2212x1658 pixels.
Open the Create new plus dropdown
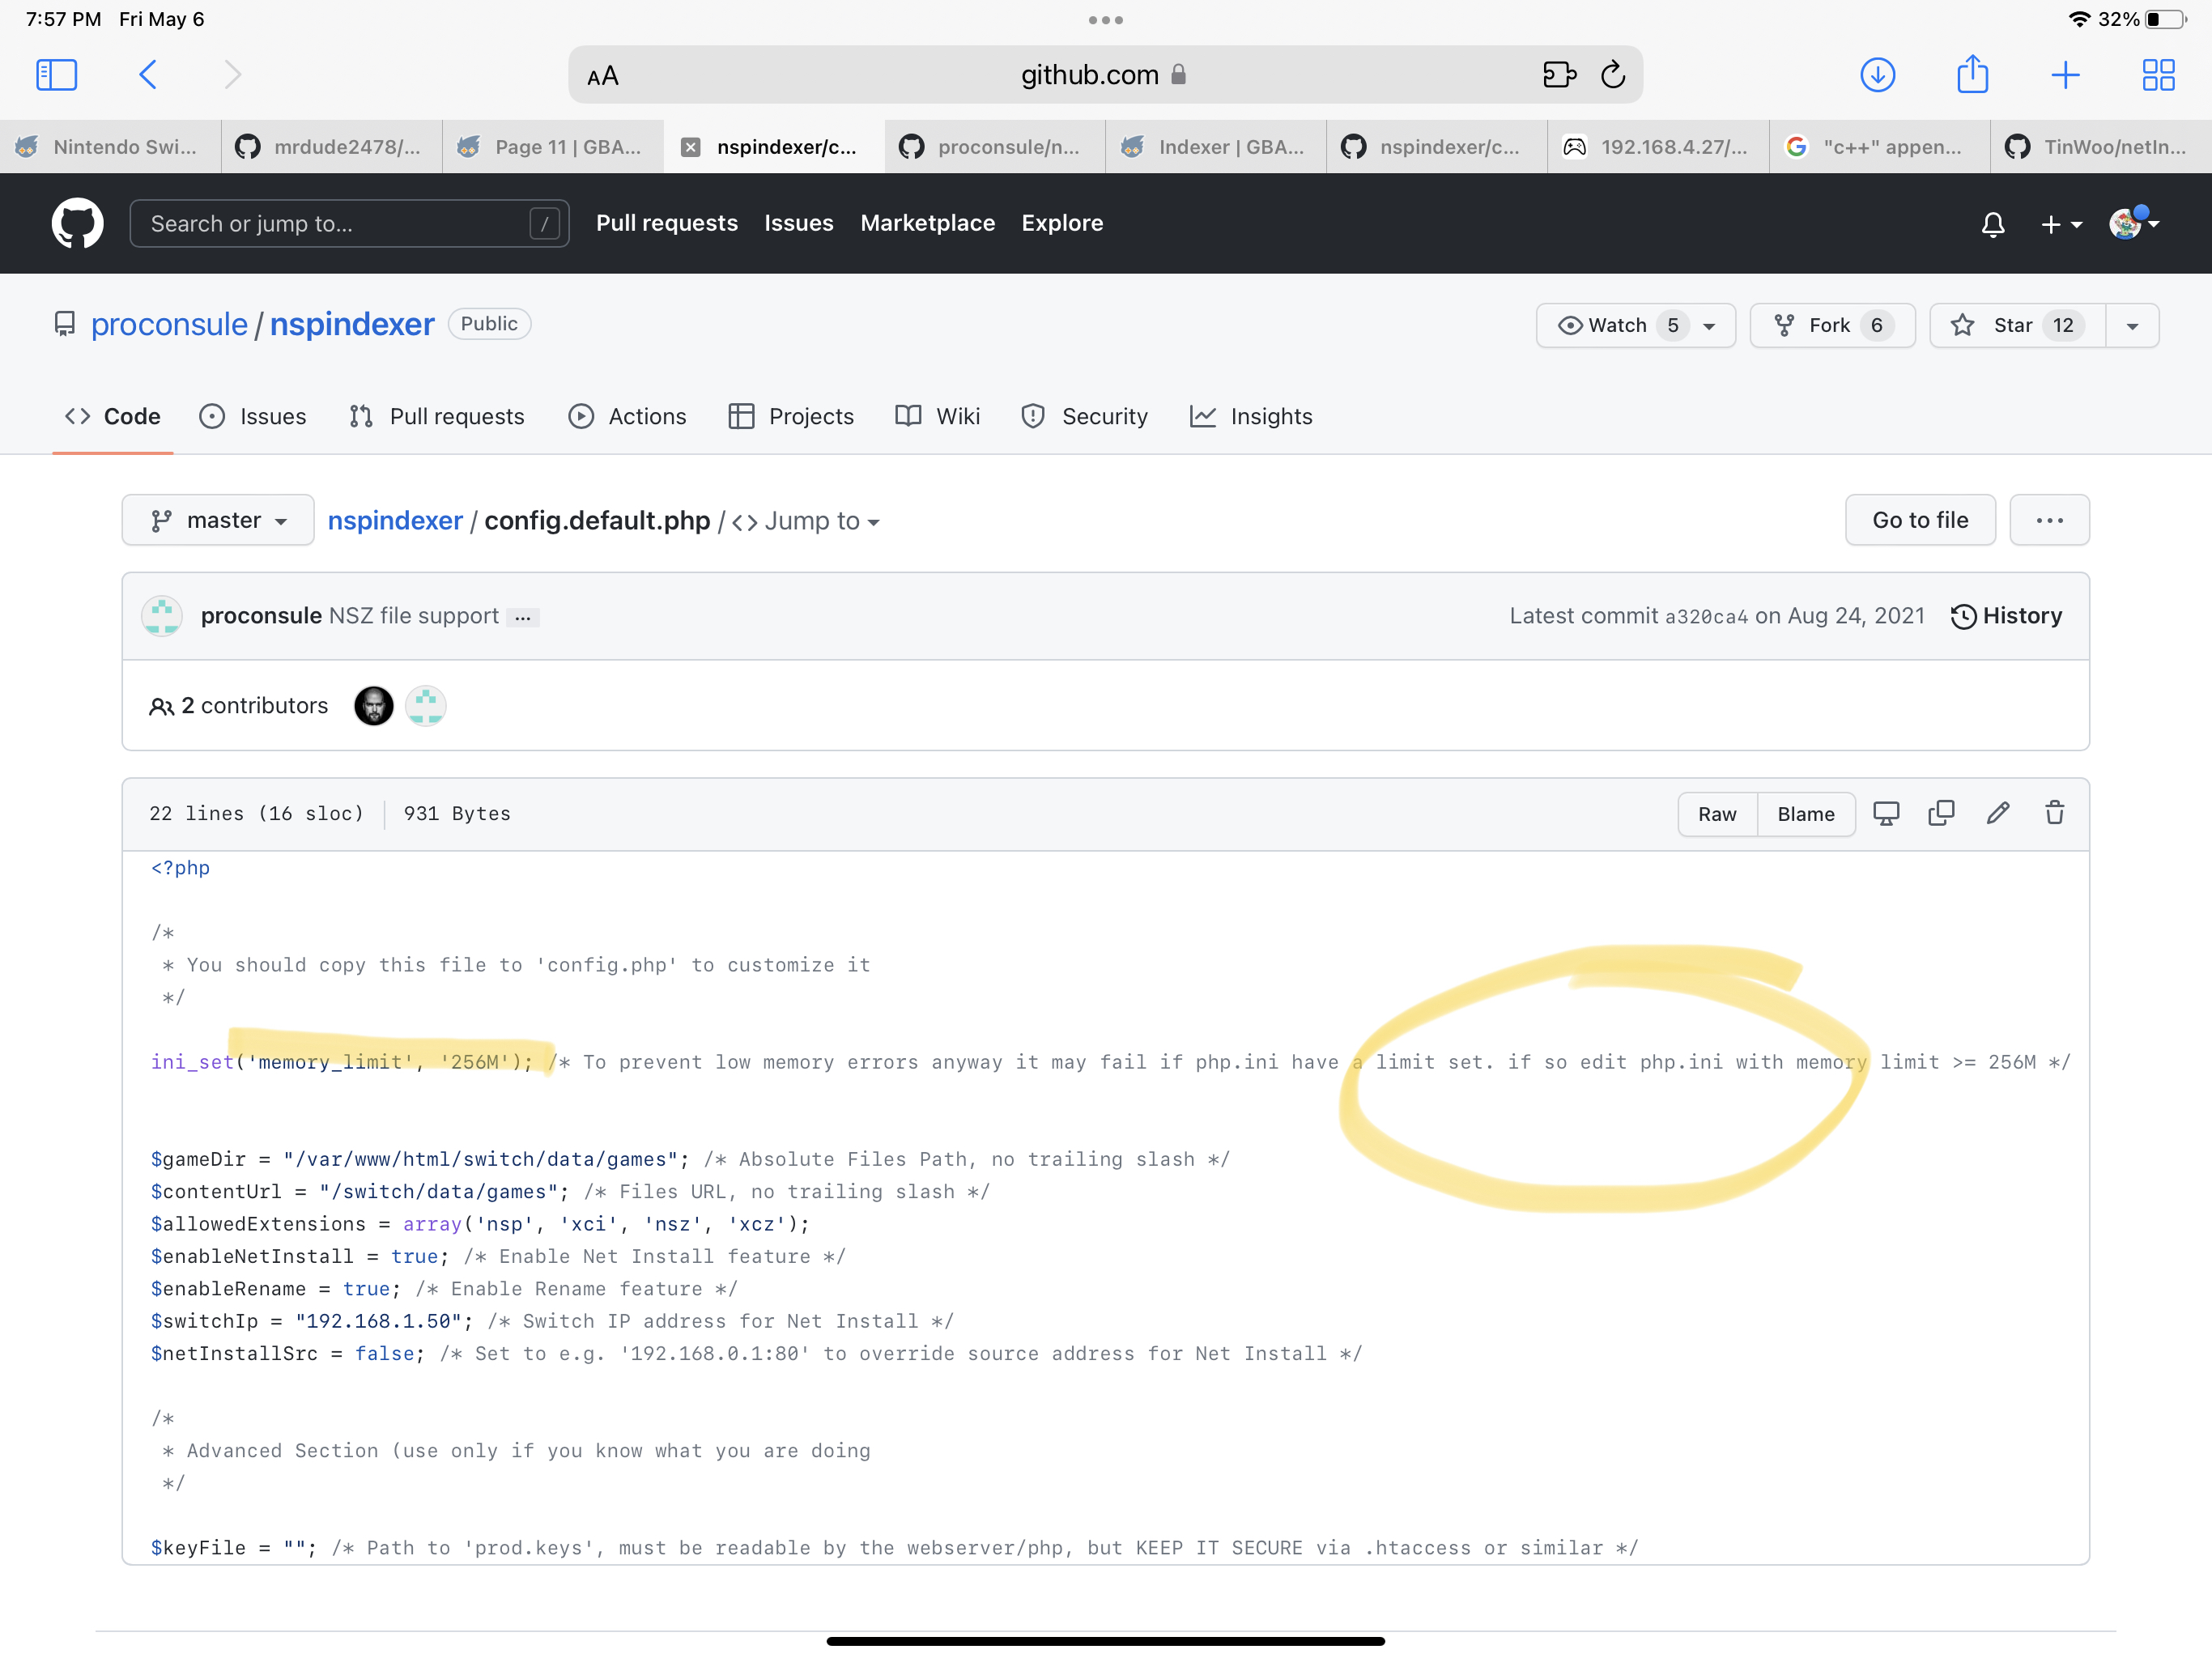(2061, 224)
